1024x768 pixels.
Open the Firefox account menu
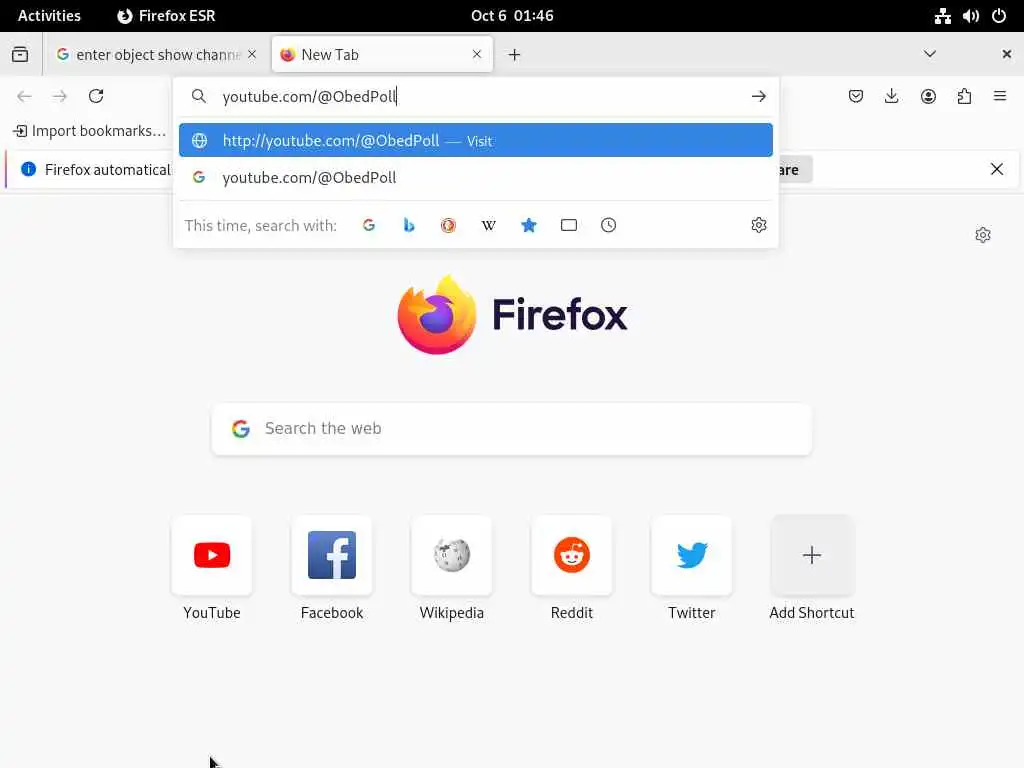coord(928,97)
